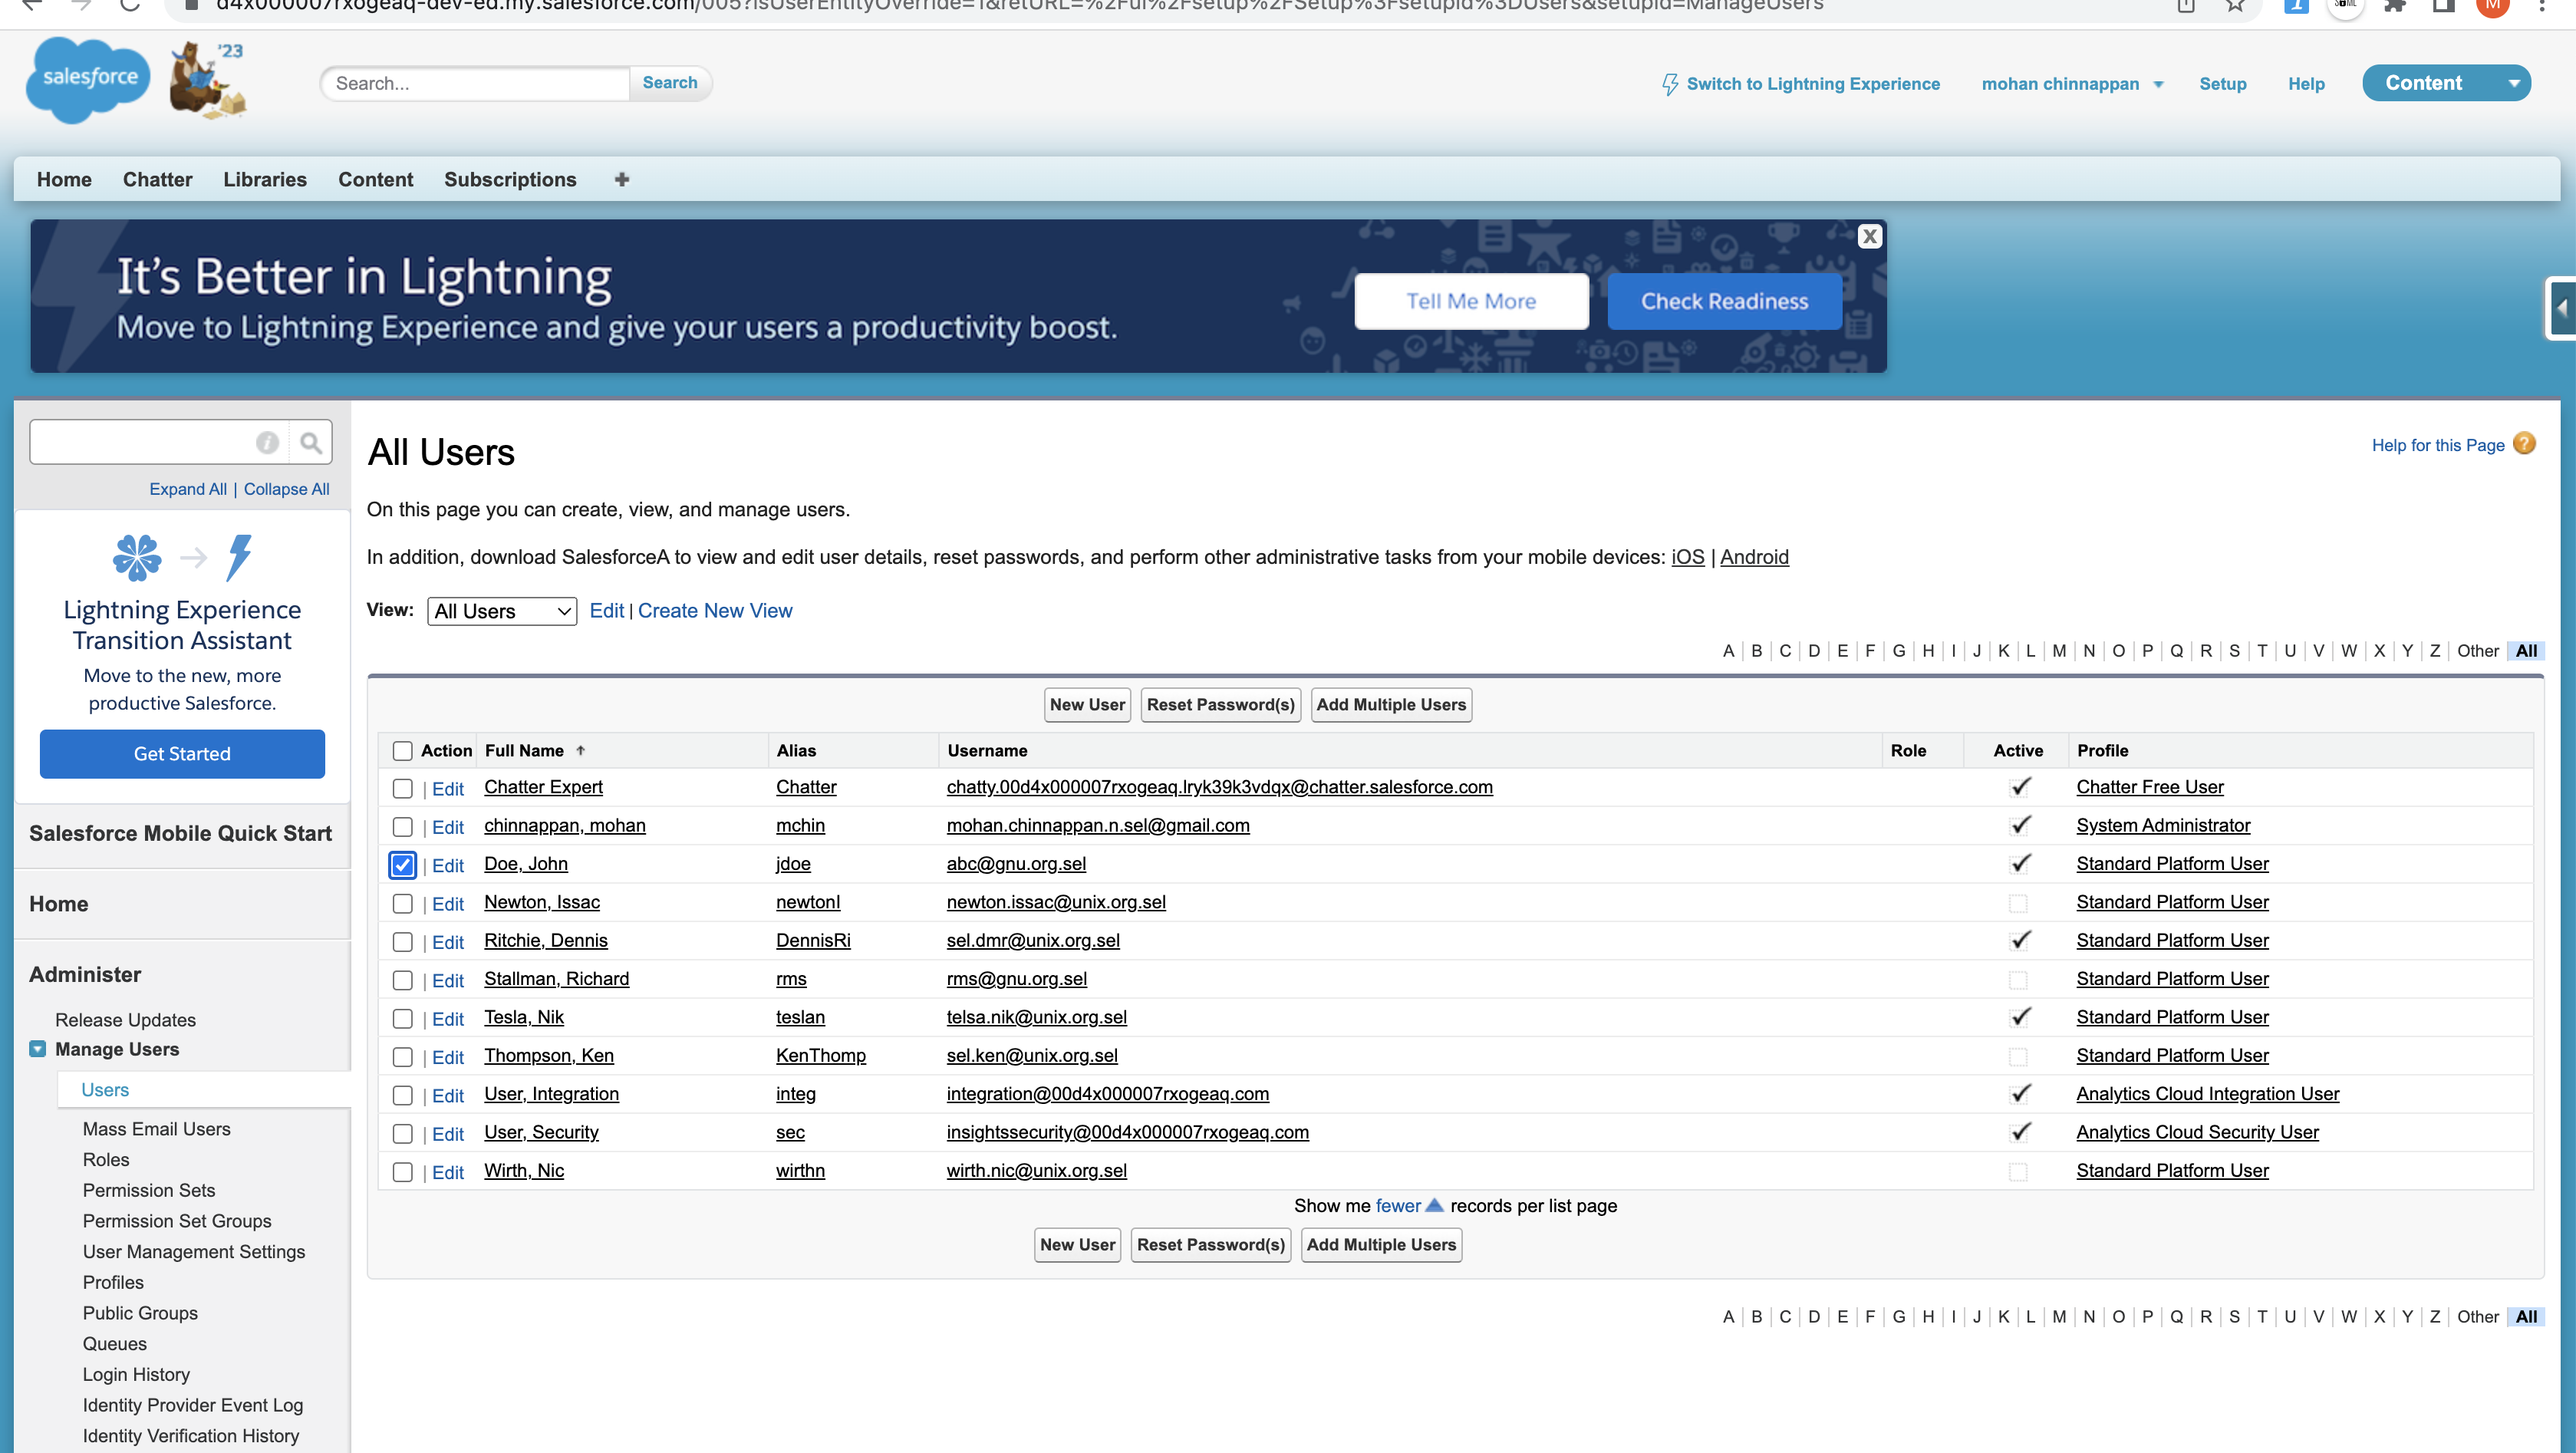Image resolution: width=2576 pixels, height=1453 pixels.
Task: Open the Chatter tab
Action: click(157, 179)
